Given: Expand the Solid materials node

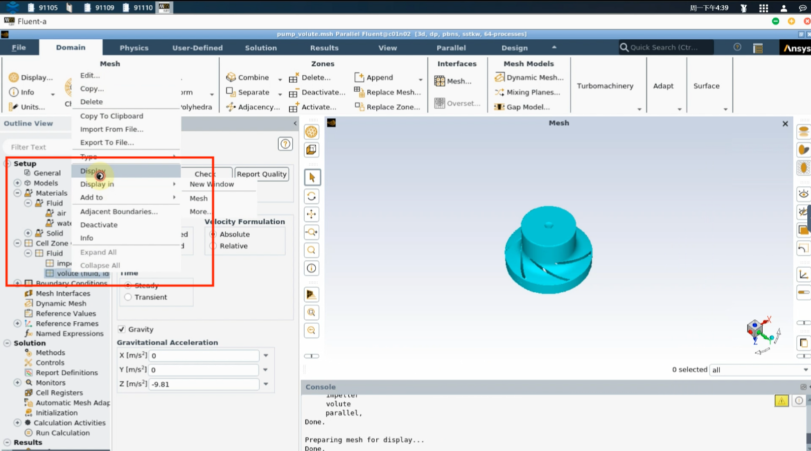Looking at the screenshot, I should pos(28,233).
